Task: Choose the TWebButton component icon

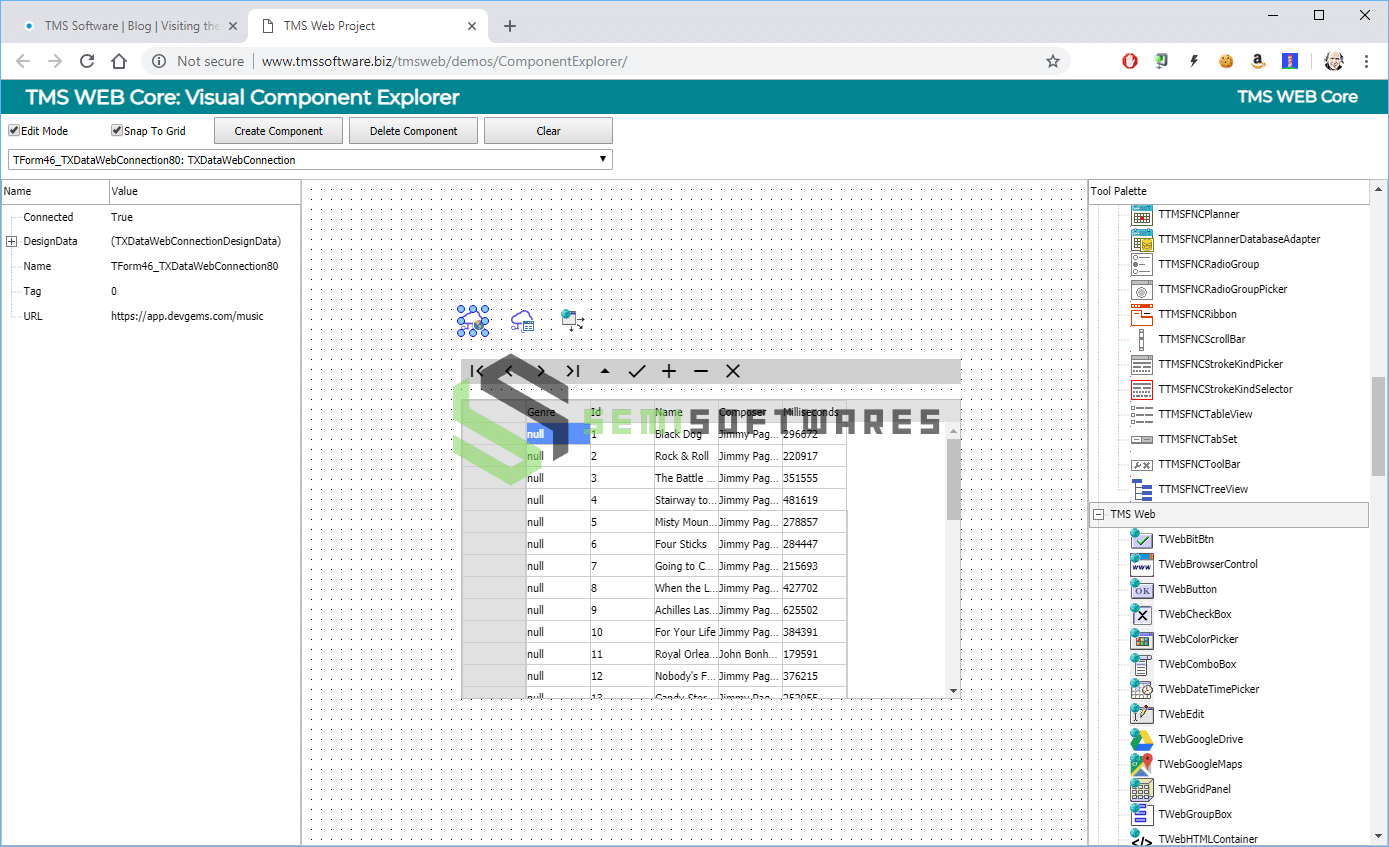Action: (x=1141, y=590)
